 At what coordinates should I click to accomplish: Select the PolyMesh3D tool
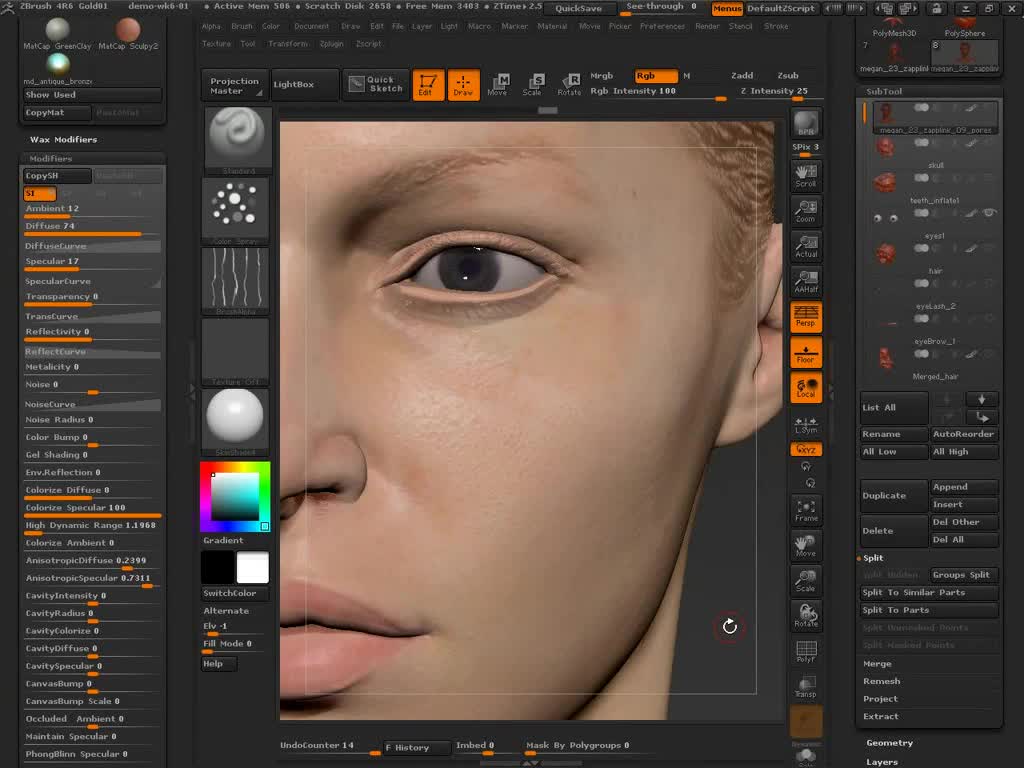(894, 28)
